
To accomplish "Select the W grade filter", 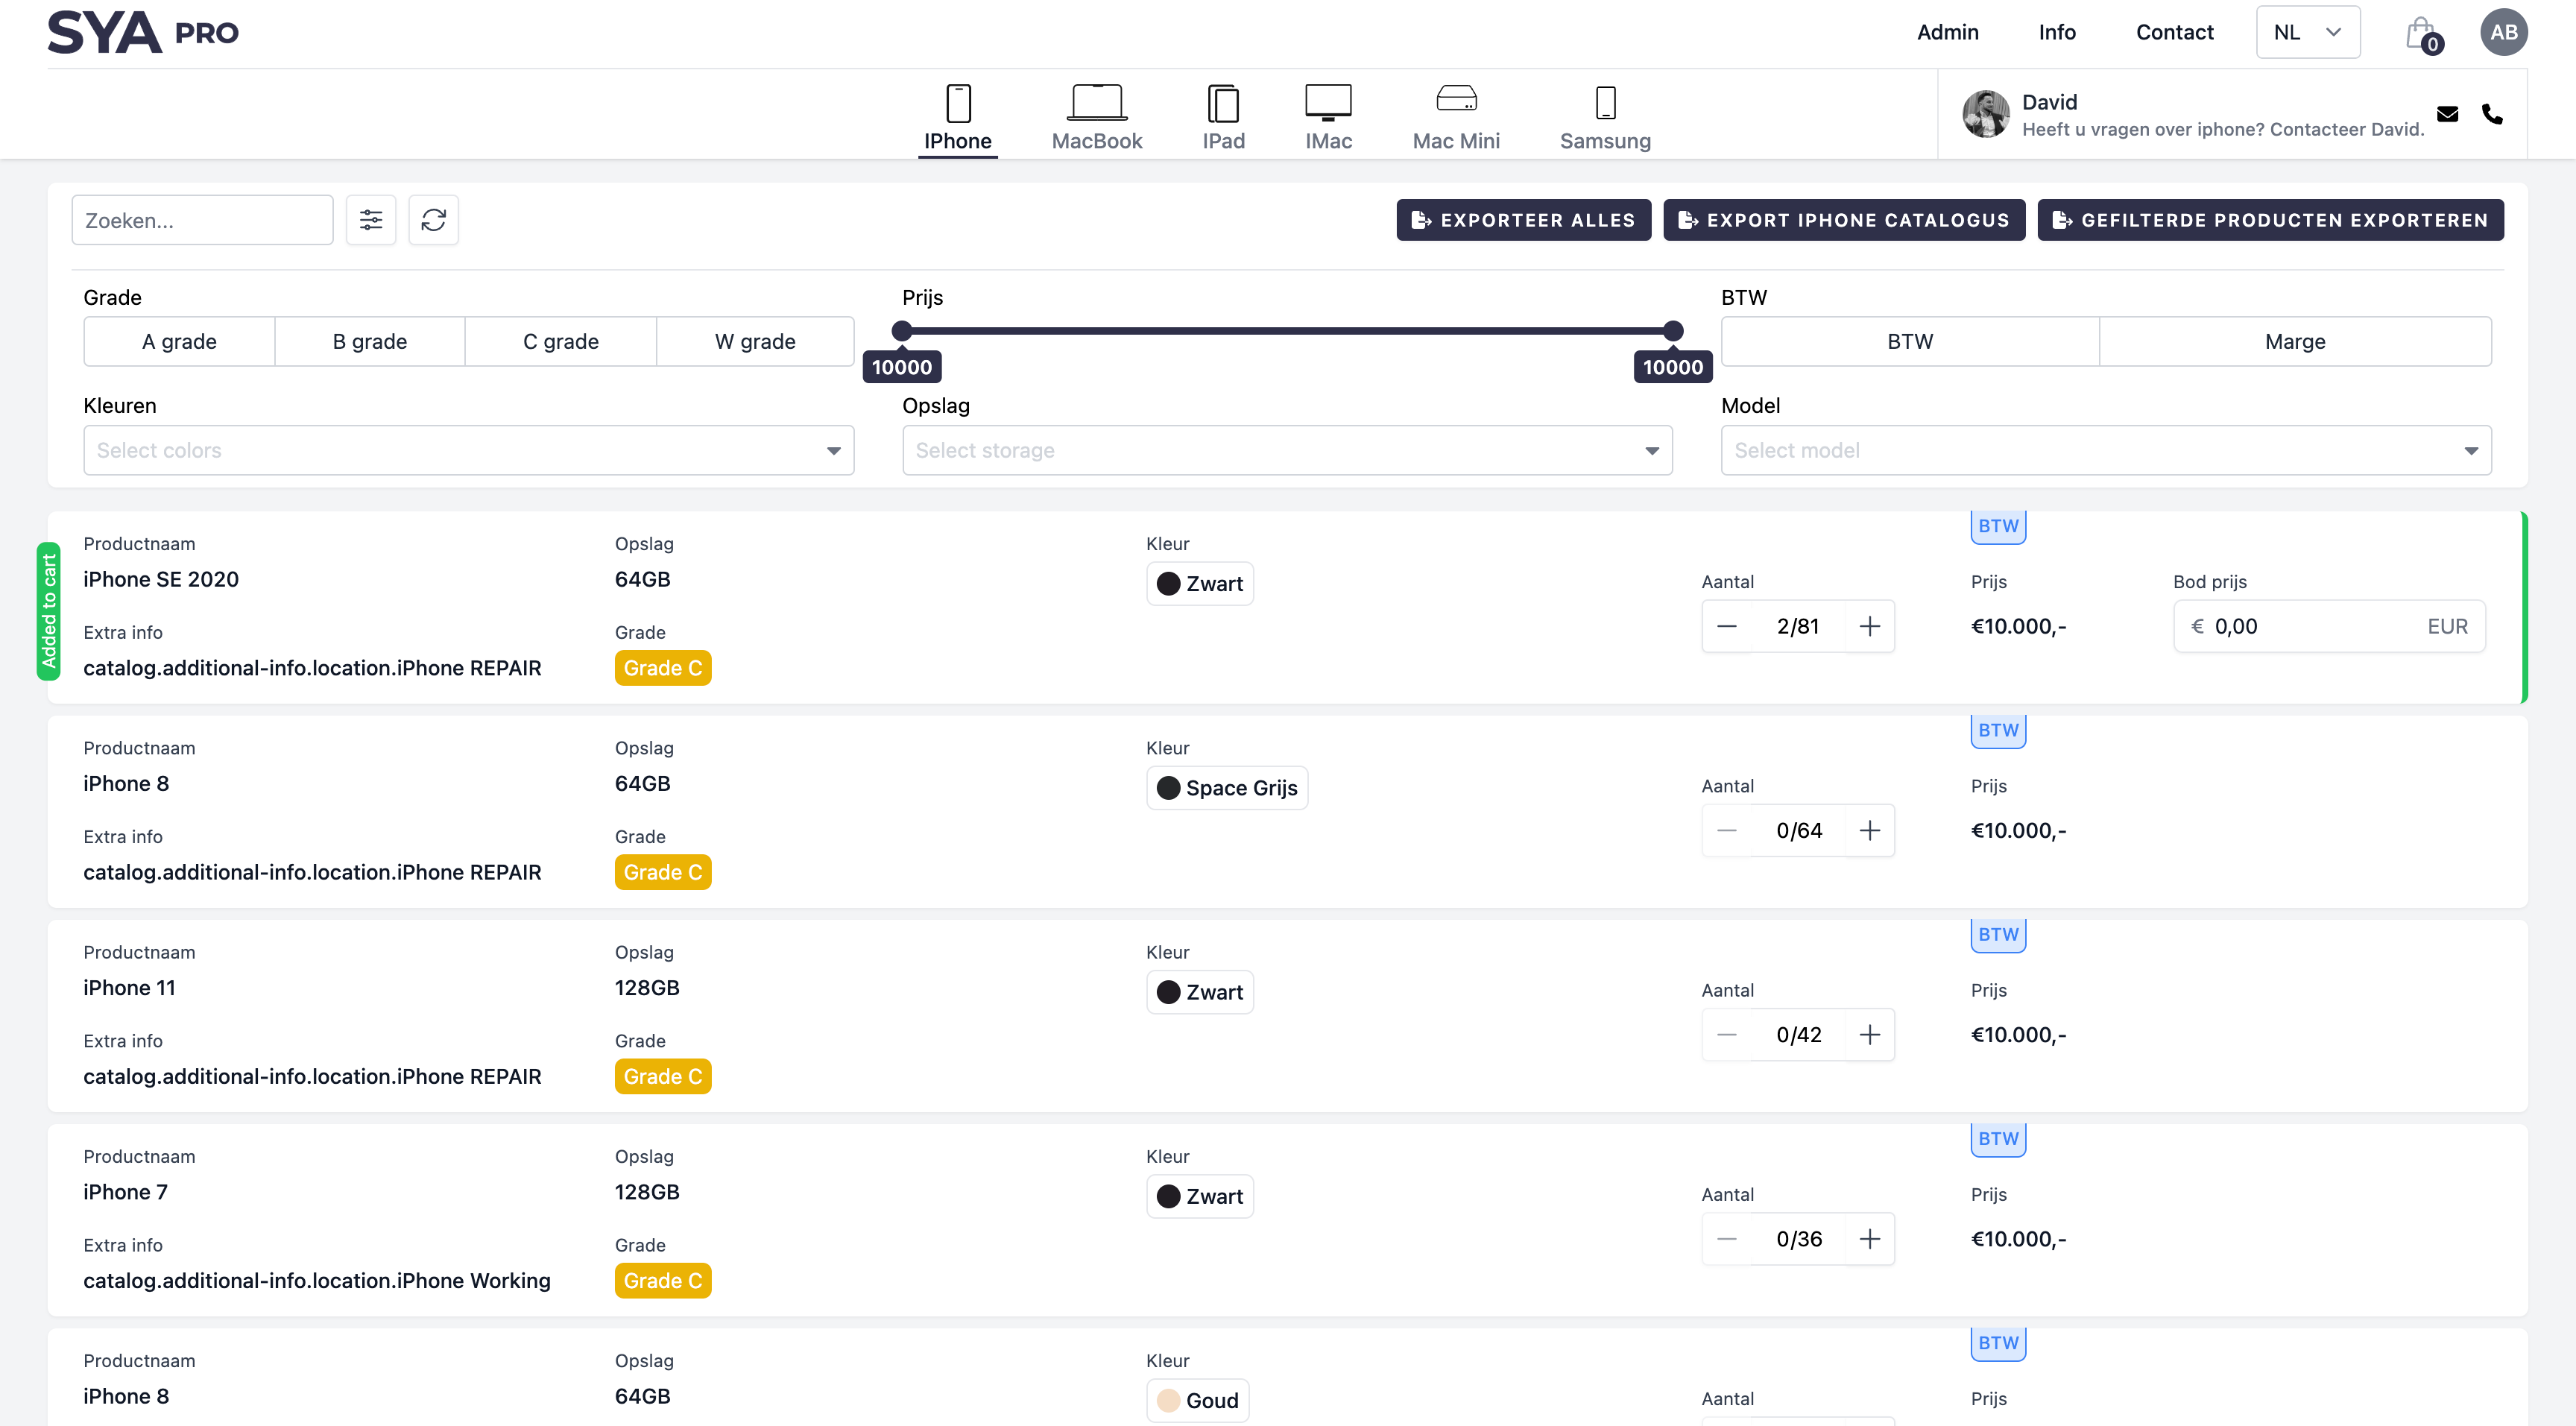I will (x=755, y=341).
